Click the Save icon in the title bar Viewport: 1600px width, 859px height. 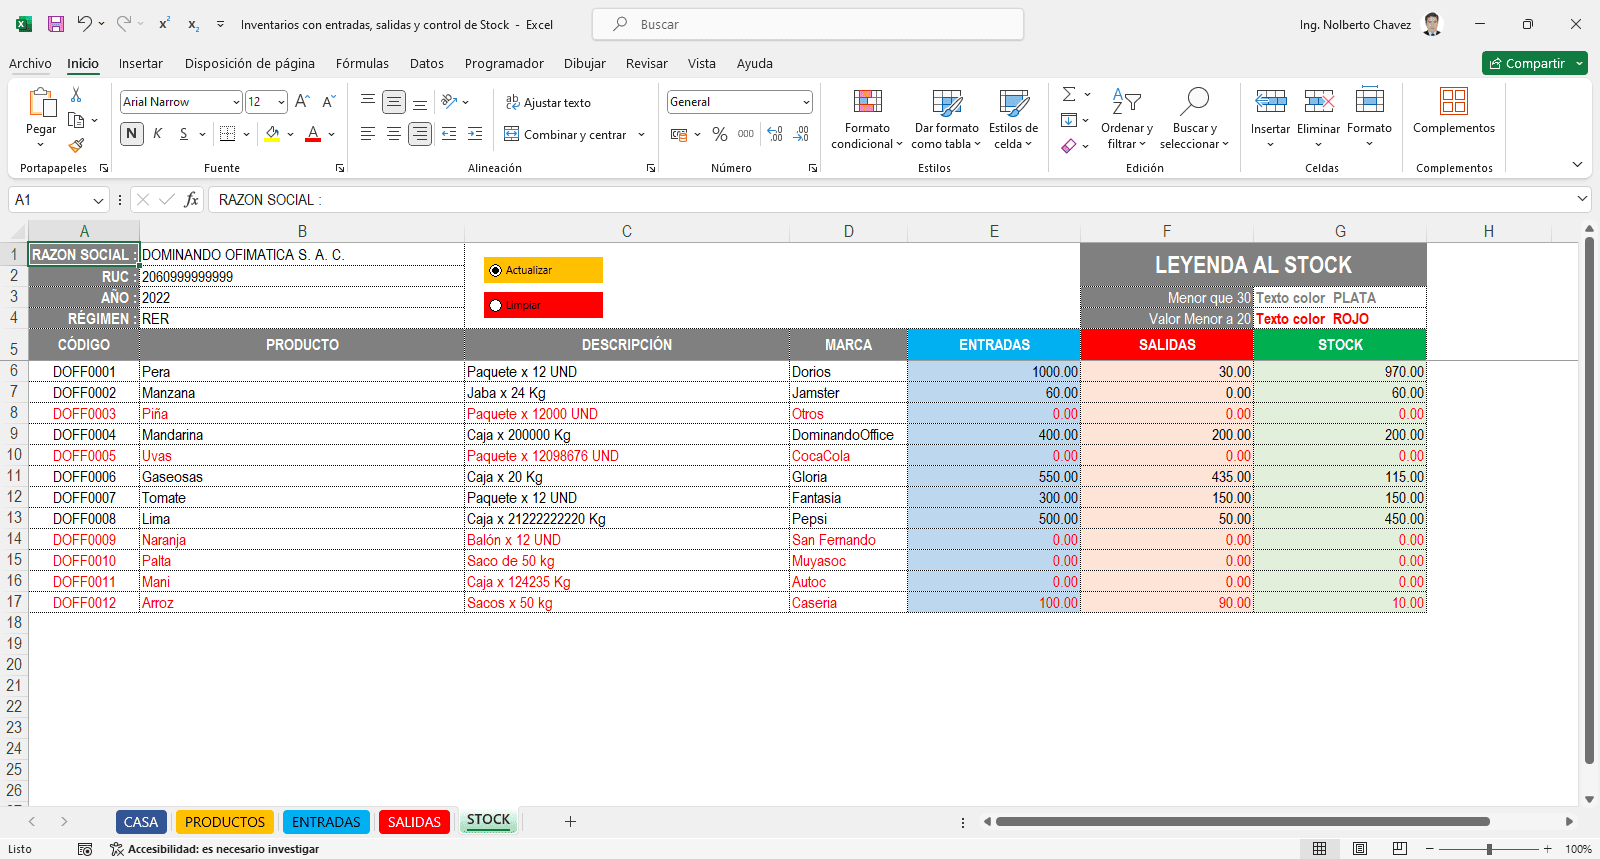coord(56,24)
